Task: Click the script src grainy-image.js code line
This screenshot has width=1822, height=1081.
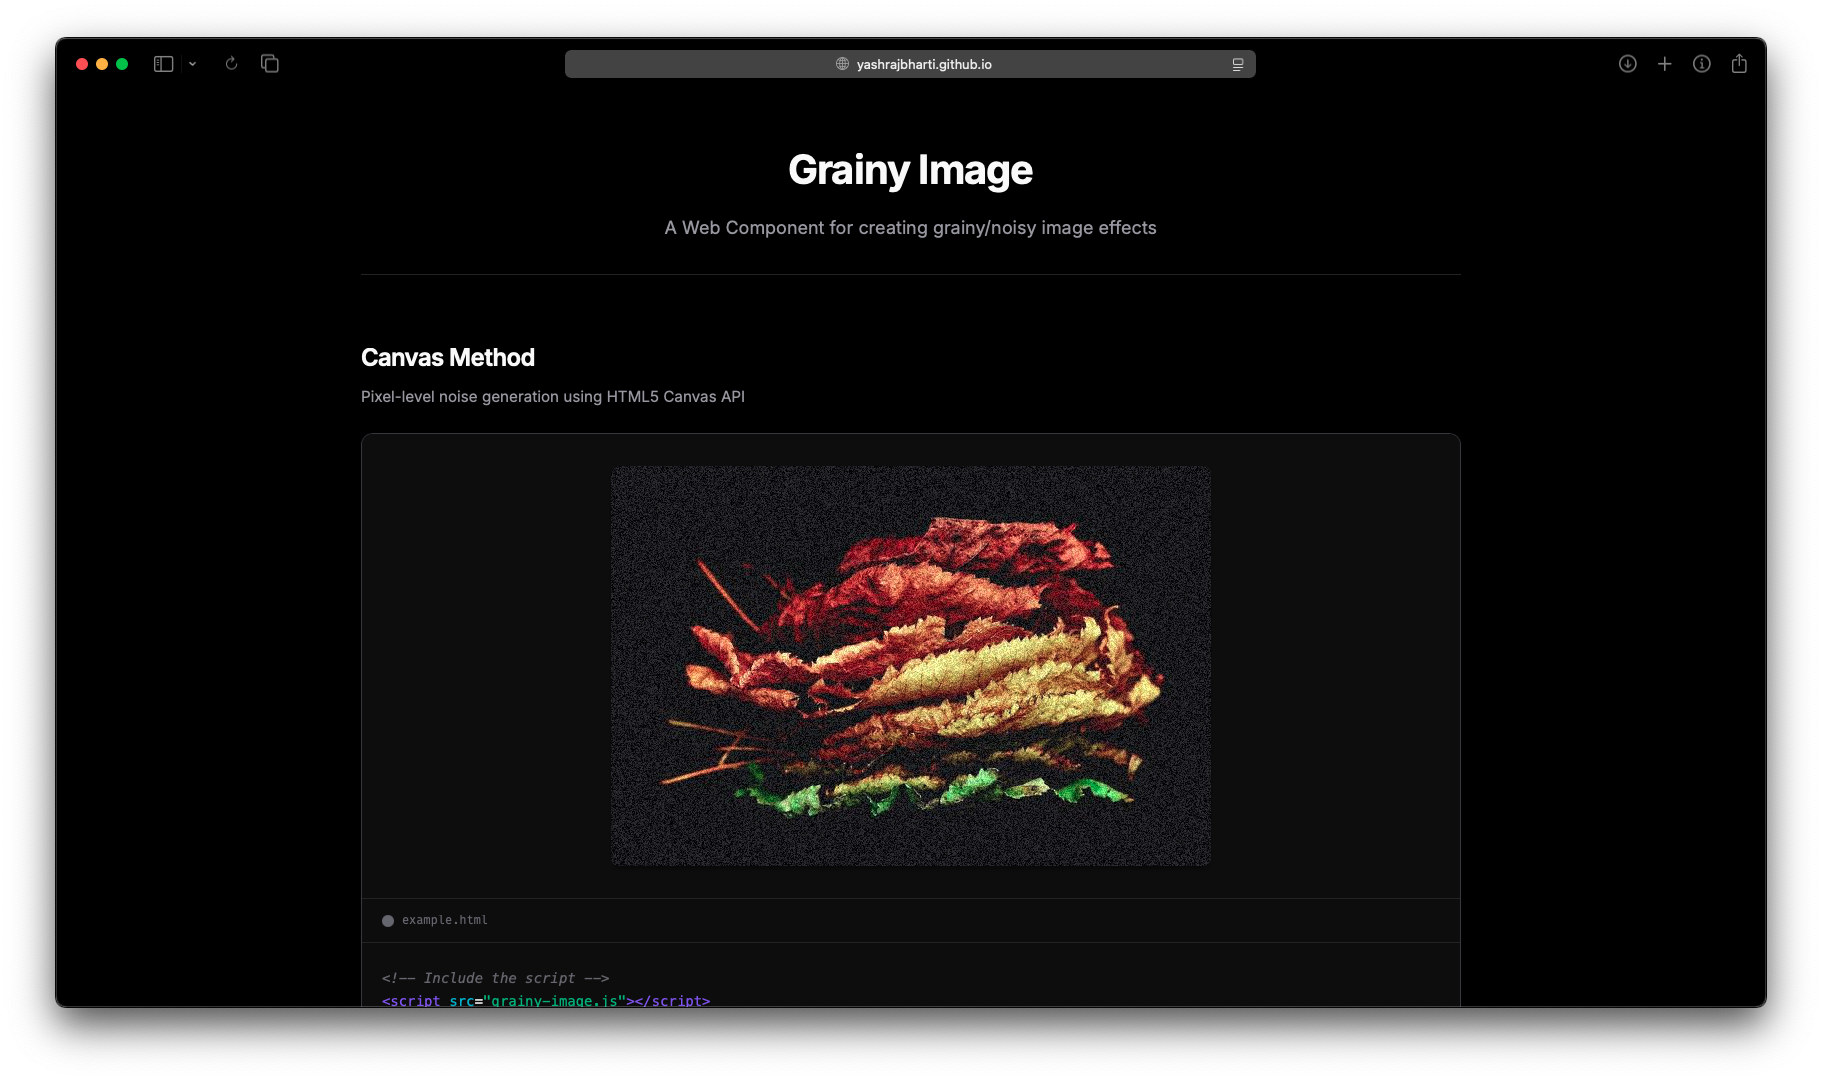Action: 546,1000
